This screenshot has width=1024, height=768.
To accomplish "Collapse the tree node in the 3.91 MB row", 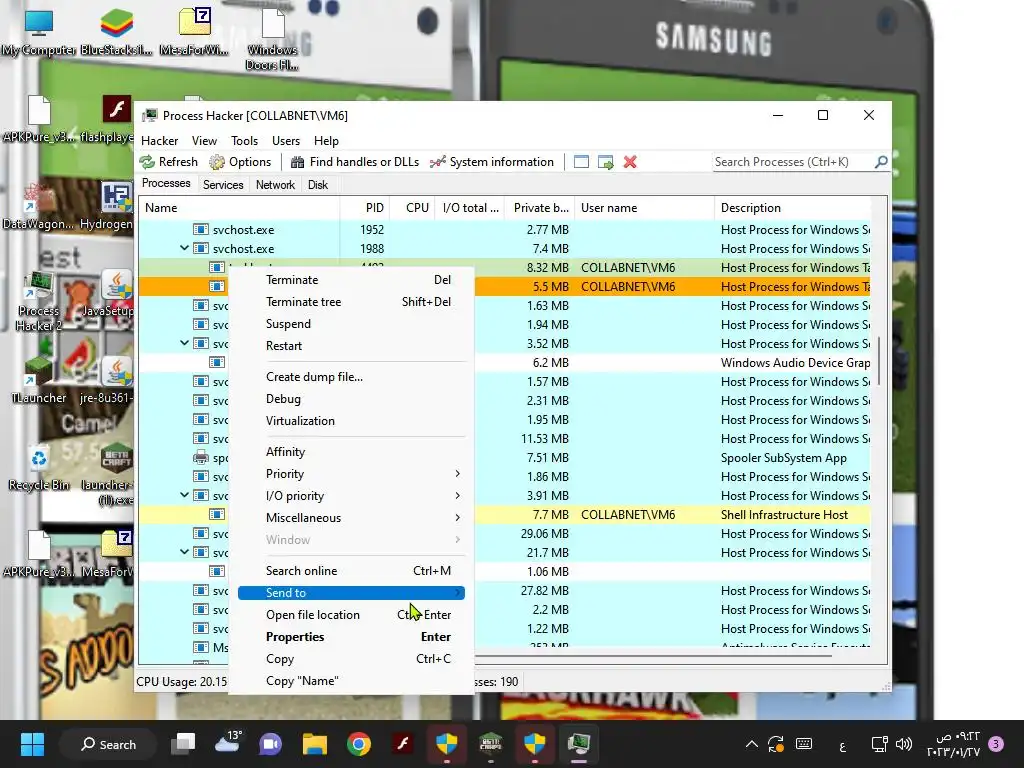I will pyautogui.click(x=184, y=495).
